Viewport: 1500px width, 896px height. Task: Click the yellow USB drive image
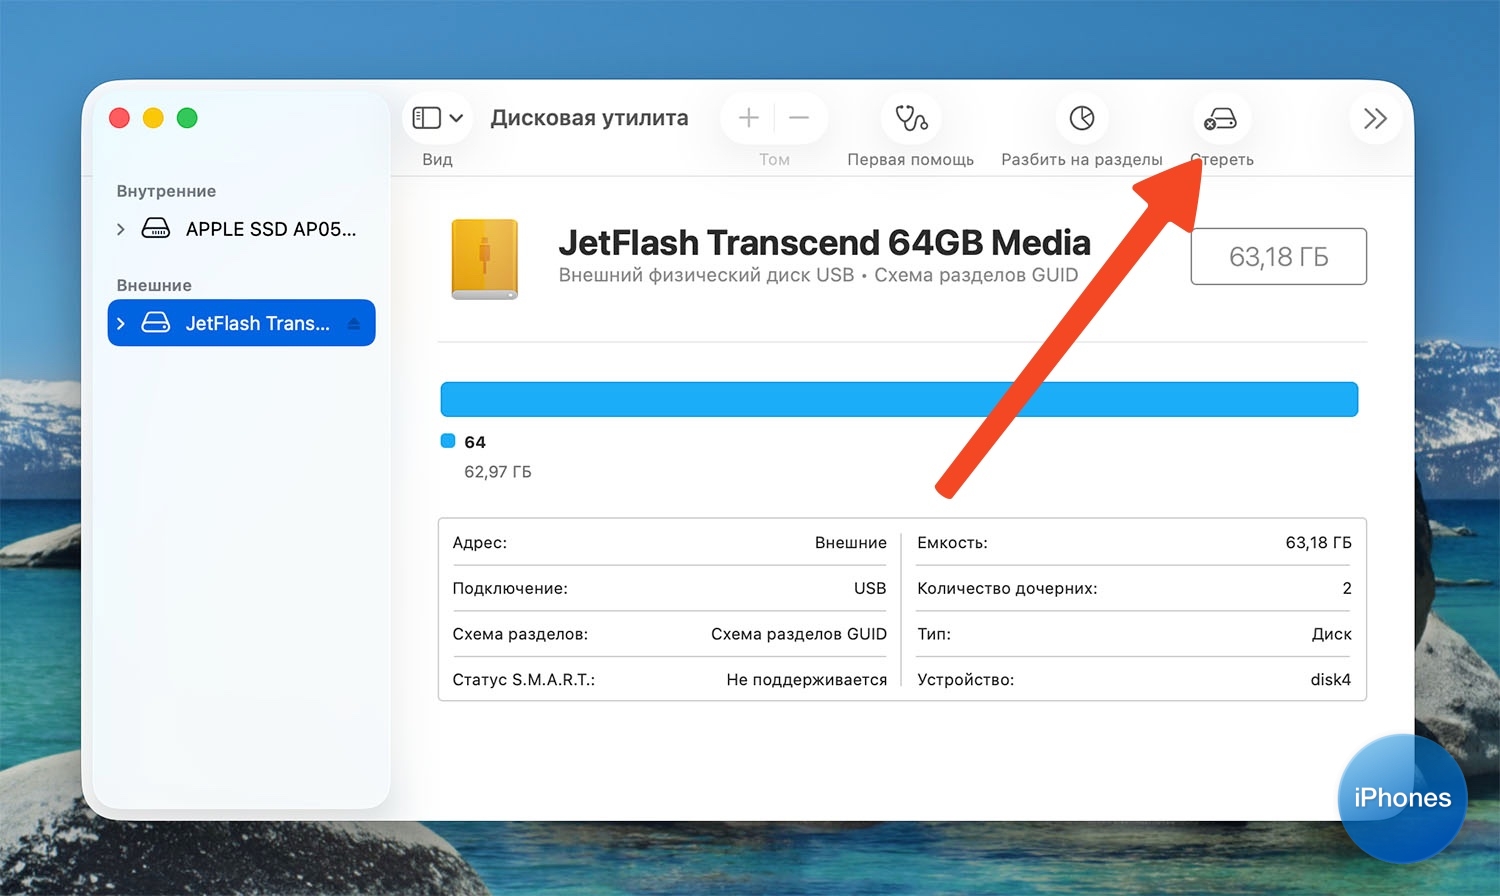pyautogui.click(x=485, y=259)
